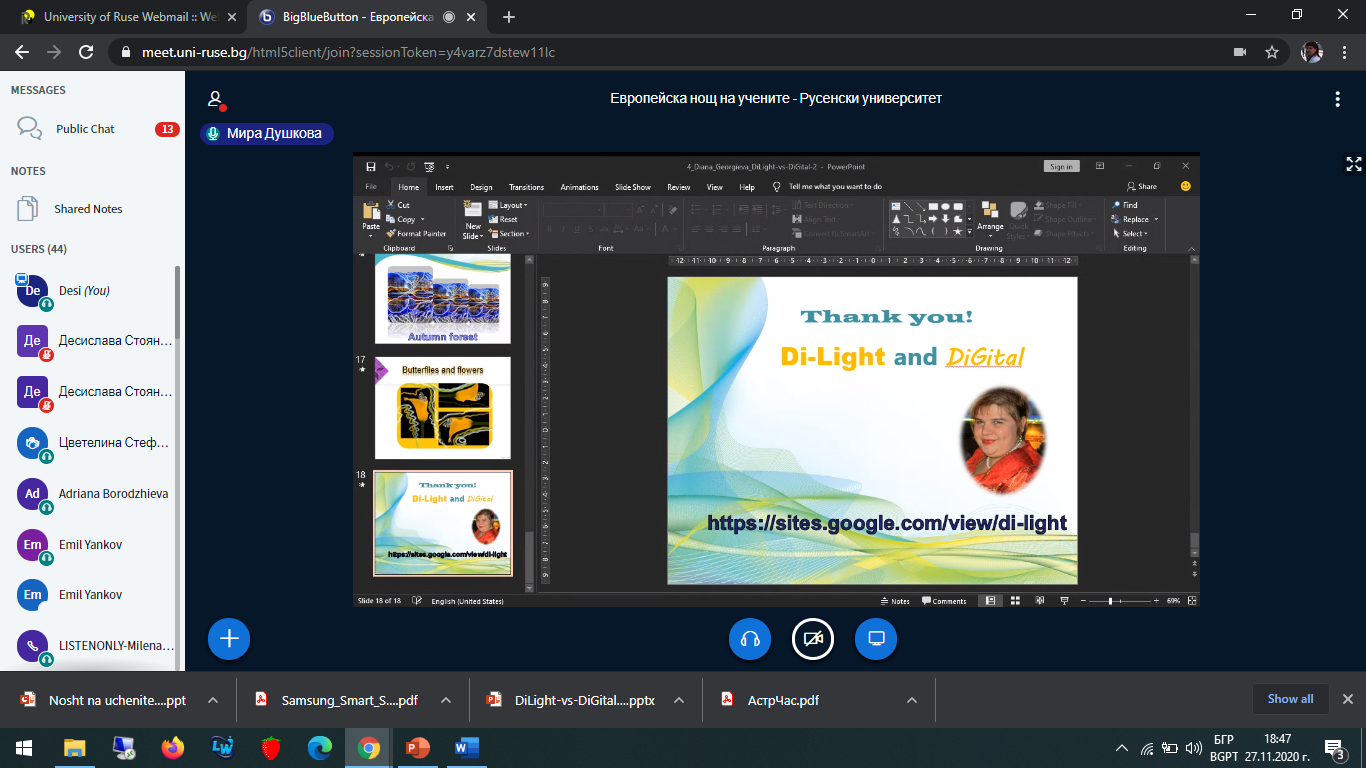Reload the page
This screenshot has width=1366, height=768.
[86, 52]
